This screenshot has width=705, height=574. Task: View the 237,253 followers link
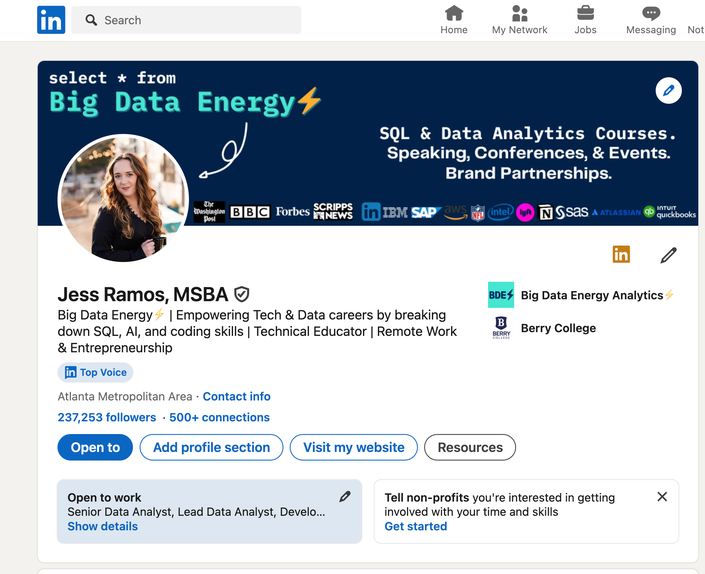click(107, 418)
